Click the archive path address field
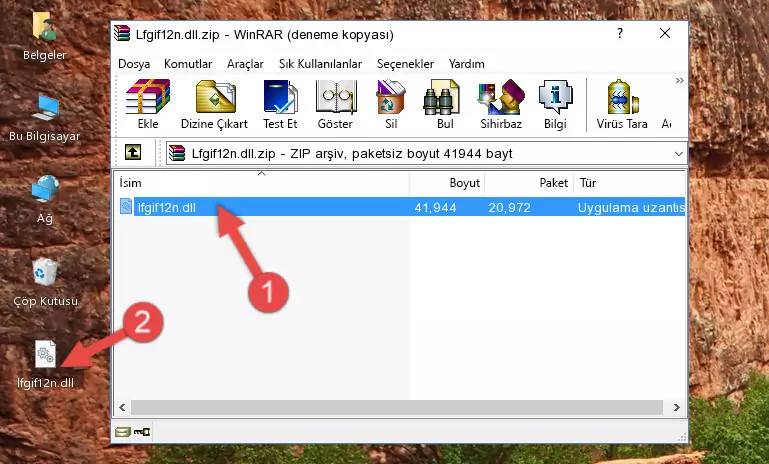Image resolution: width=769 pixels, height=464 pixels. [x=427, y=154]
